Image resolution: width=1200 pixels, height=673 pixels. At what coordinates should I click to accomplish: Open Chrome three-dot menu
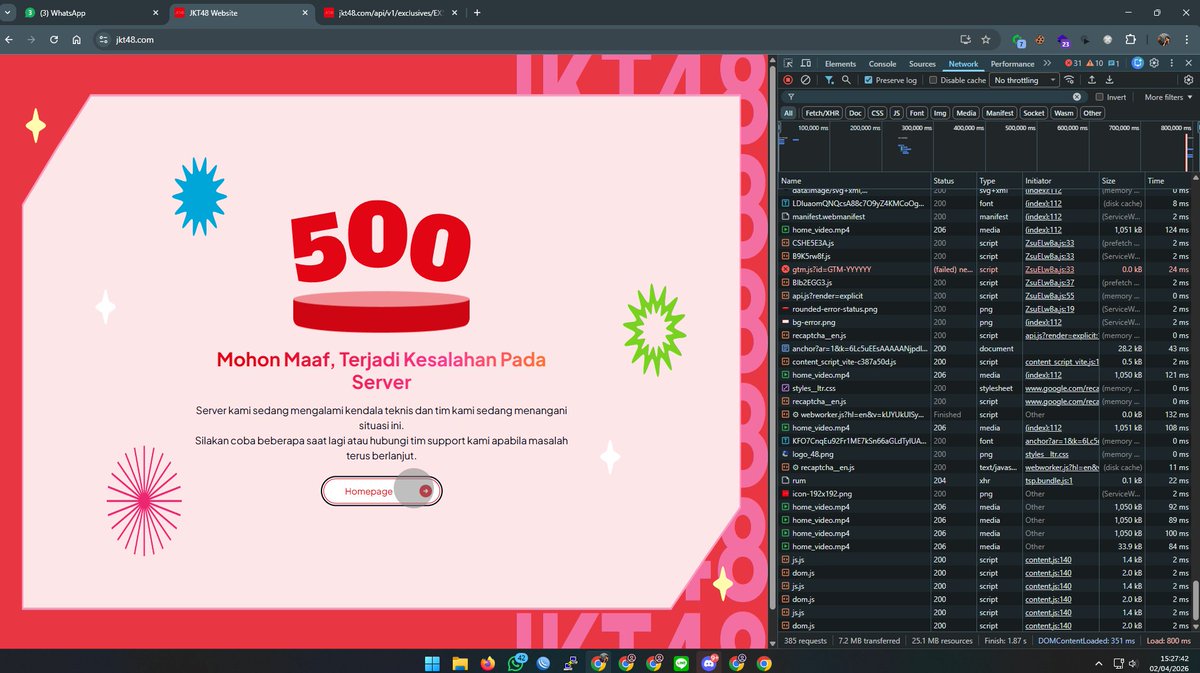(x=1188, y=40)
